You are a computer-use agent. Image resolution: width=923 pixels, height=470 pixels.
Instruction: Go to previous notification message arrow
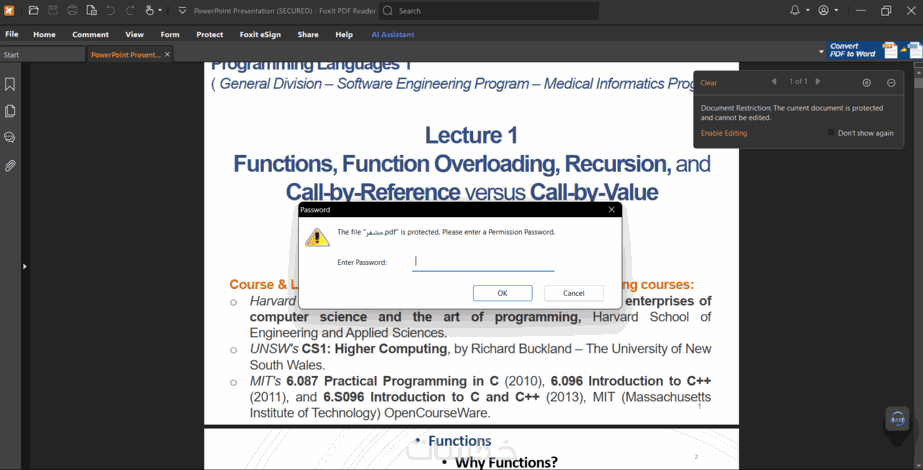click(x=773, y=82)
